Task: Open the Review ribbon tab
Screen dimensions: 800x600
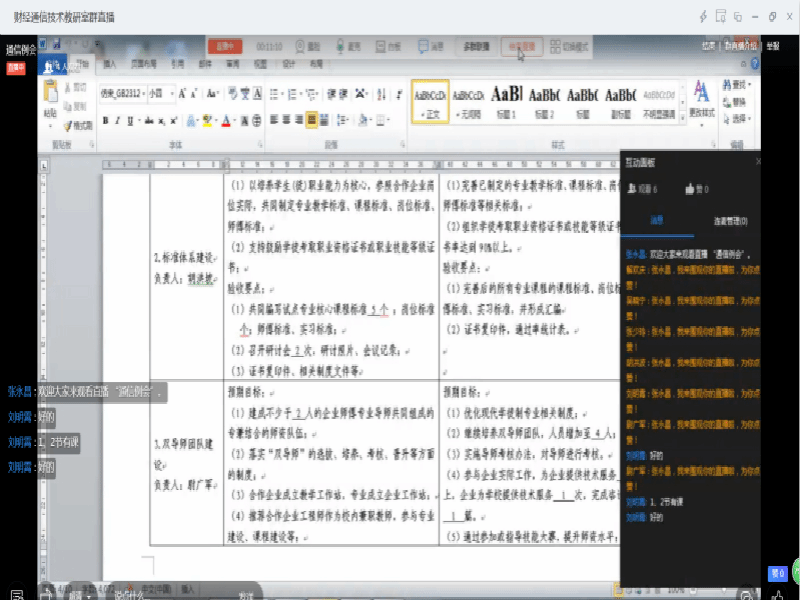Action: click(x=233, y=64)
